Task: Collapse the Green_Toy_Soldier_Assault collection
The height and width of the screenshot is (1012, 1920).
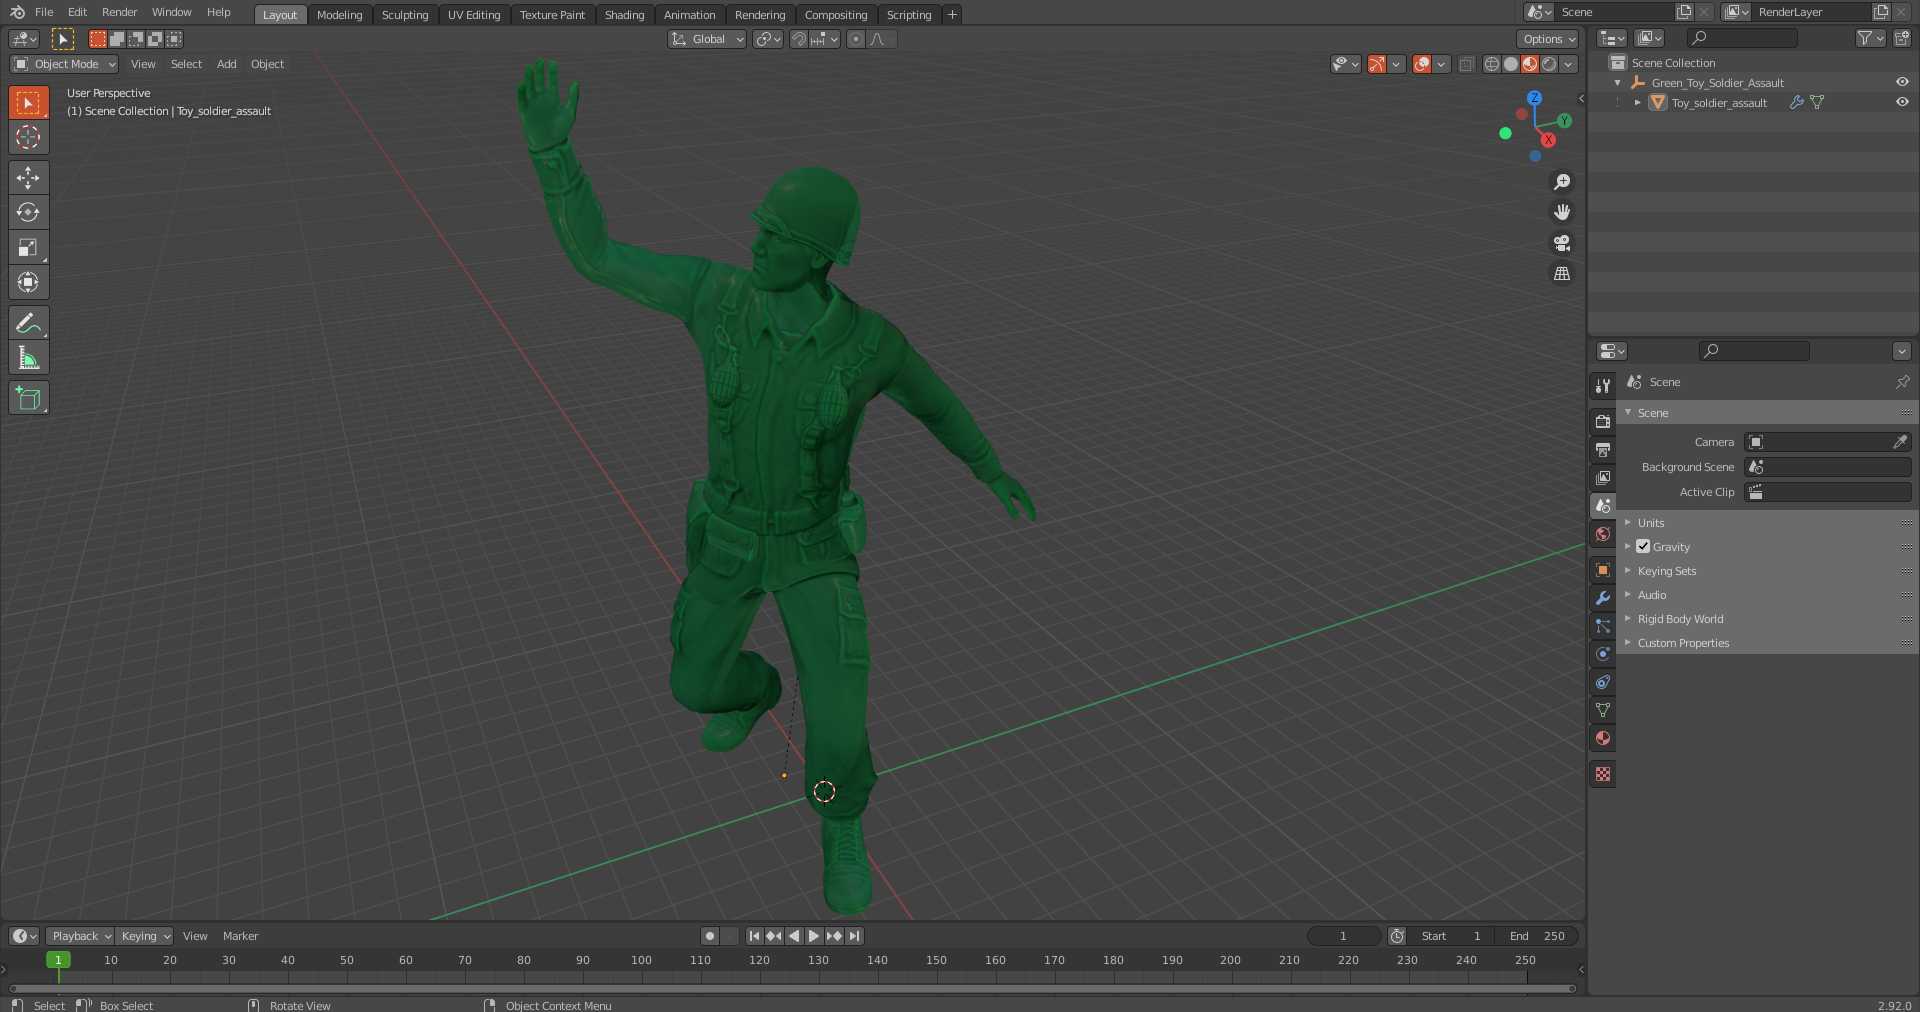Action: click(1617, 83)
